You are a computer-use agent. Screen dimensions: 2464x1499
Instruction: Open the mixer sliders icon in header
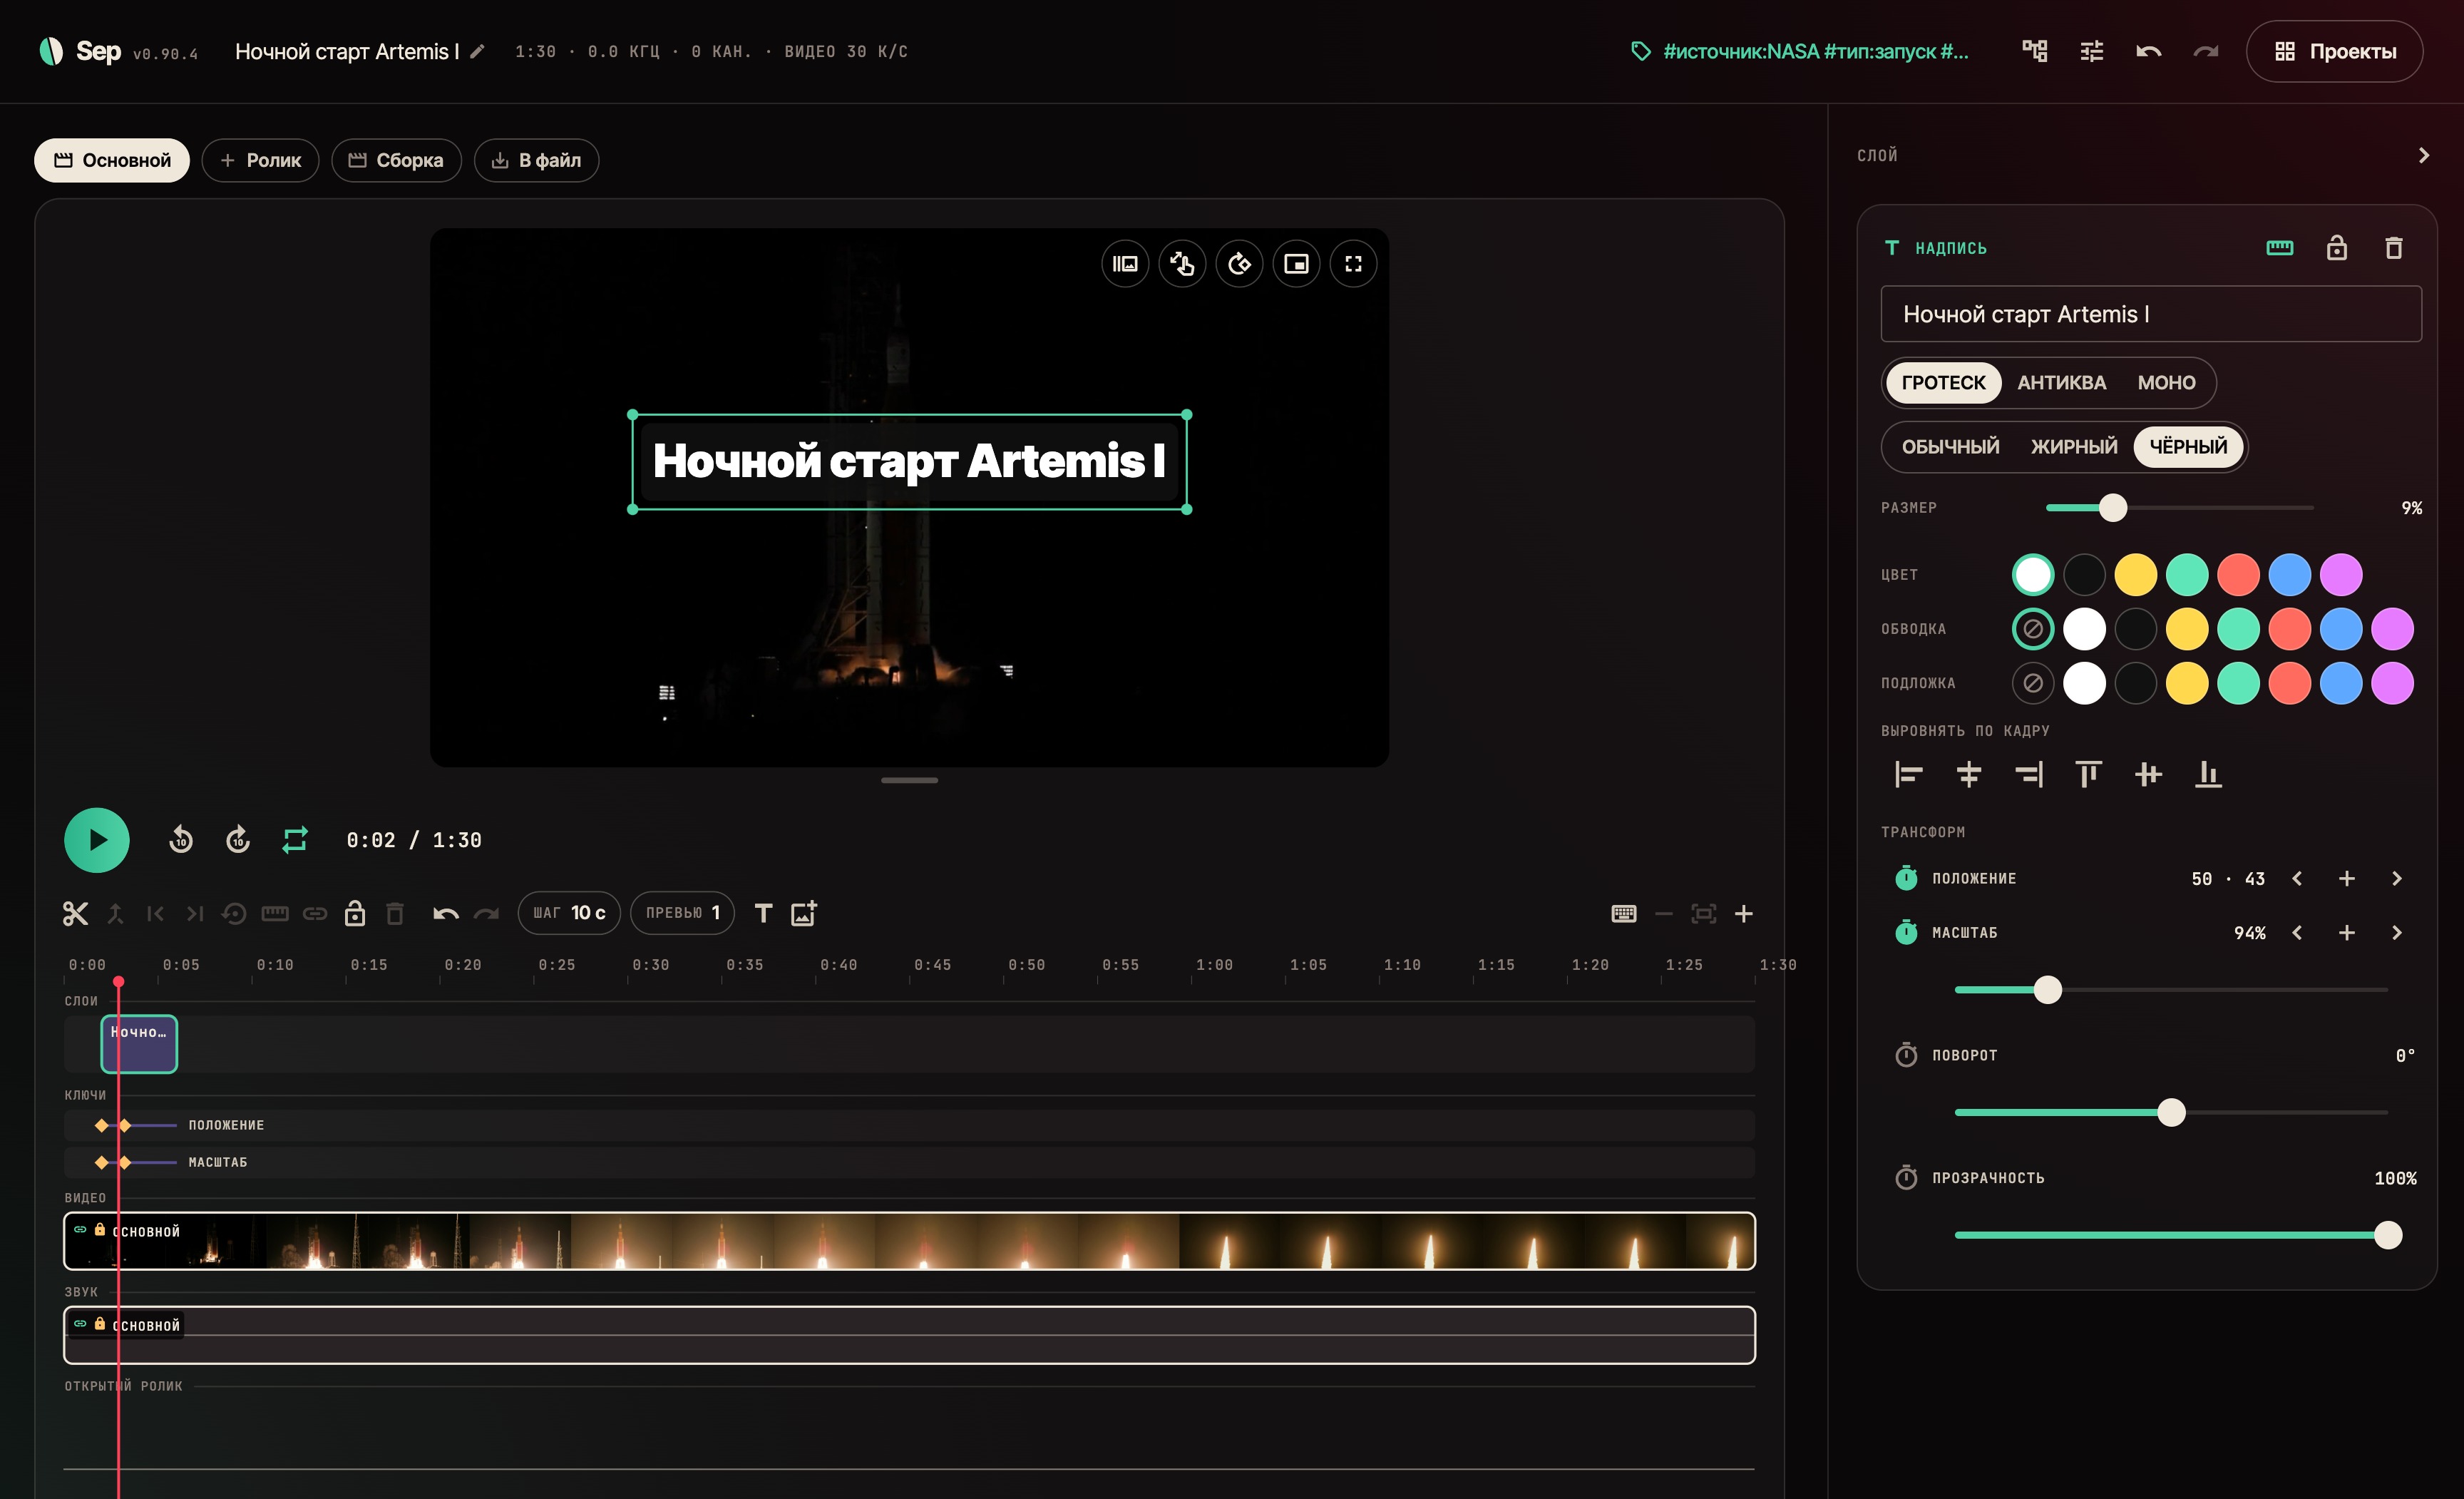coord(2091,51)
